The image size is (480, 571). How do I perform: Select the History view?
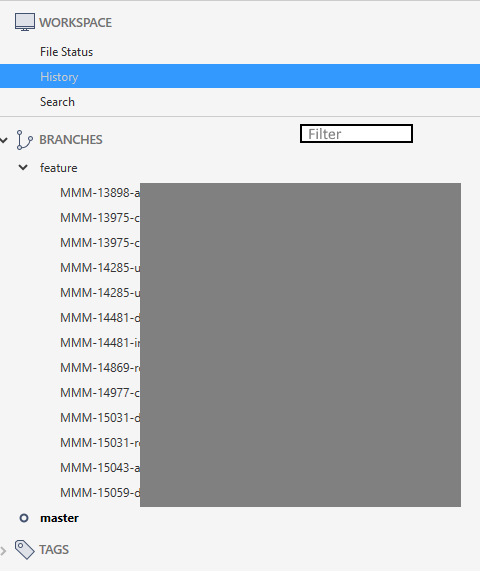[x=240, y=76]
